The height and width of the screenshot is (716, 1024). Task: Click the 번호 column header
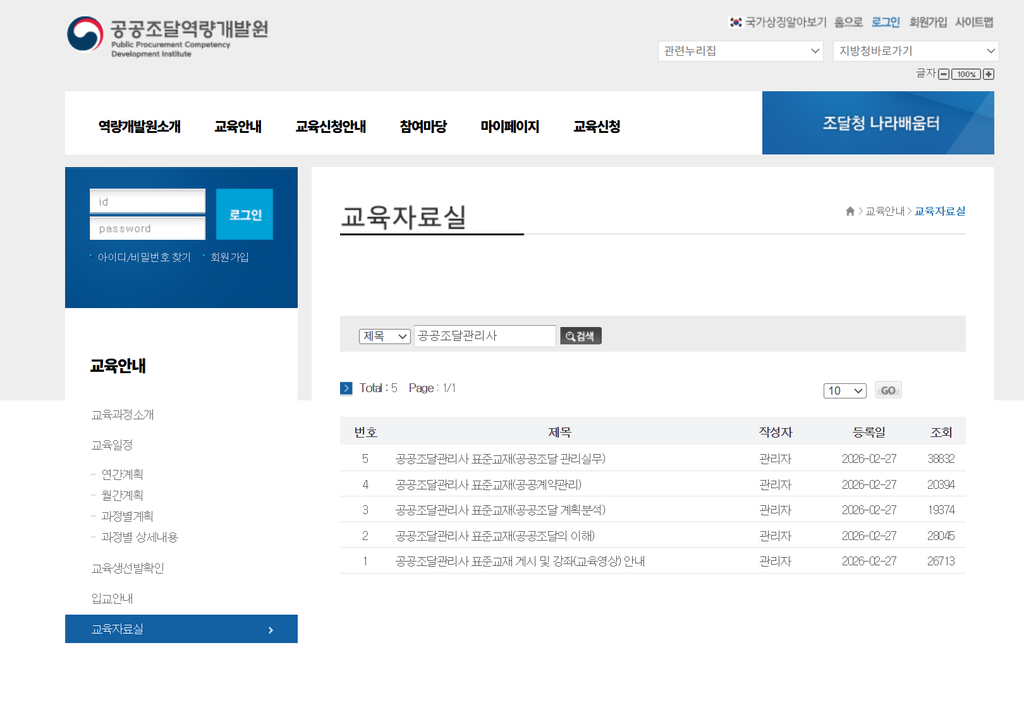tap(365, 432)
